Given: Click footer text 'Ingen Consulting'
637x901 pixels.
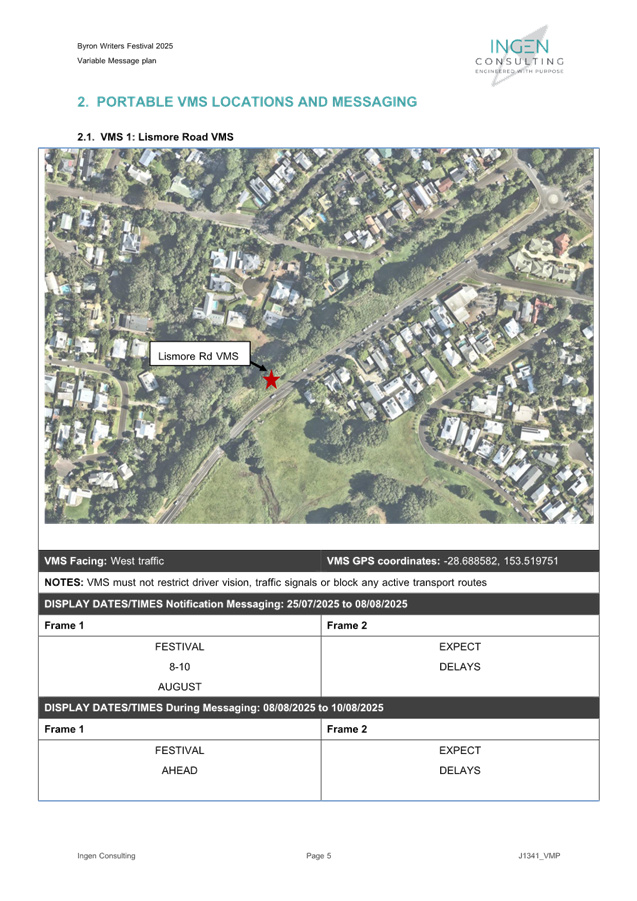Looking at the screenshot, I should 106,855.
